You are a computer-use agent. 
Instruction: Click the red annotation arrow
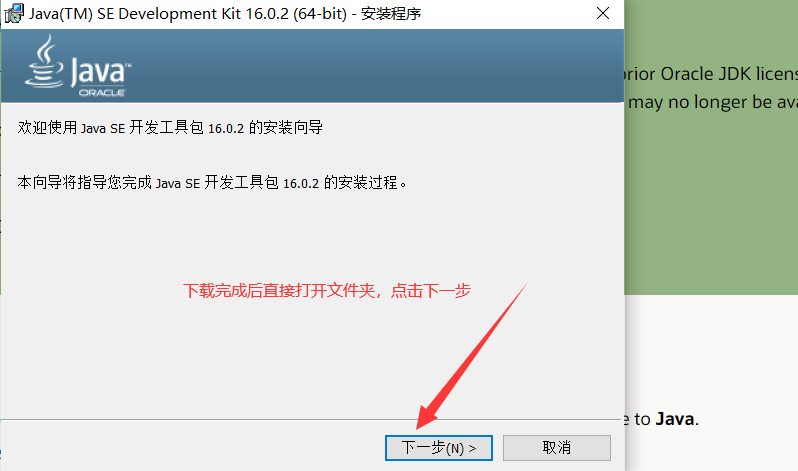coord(471,356)
